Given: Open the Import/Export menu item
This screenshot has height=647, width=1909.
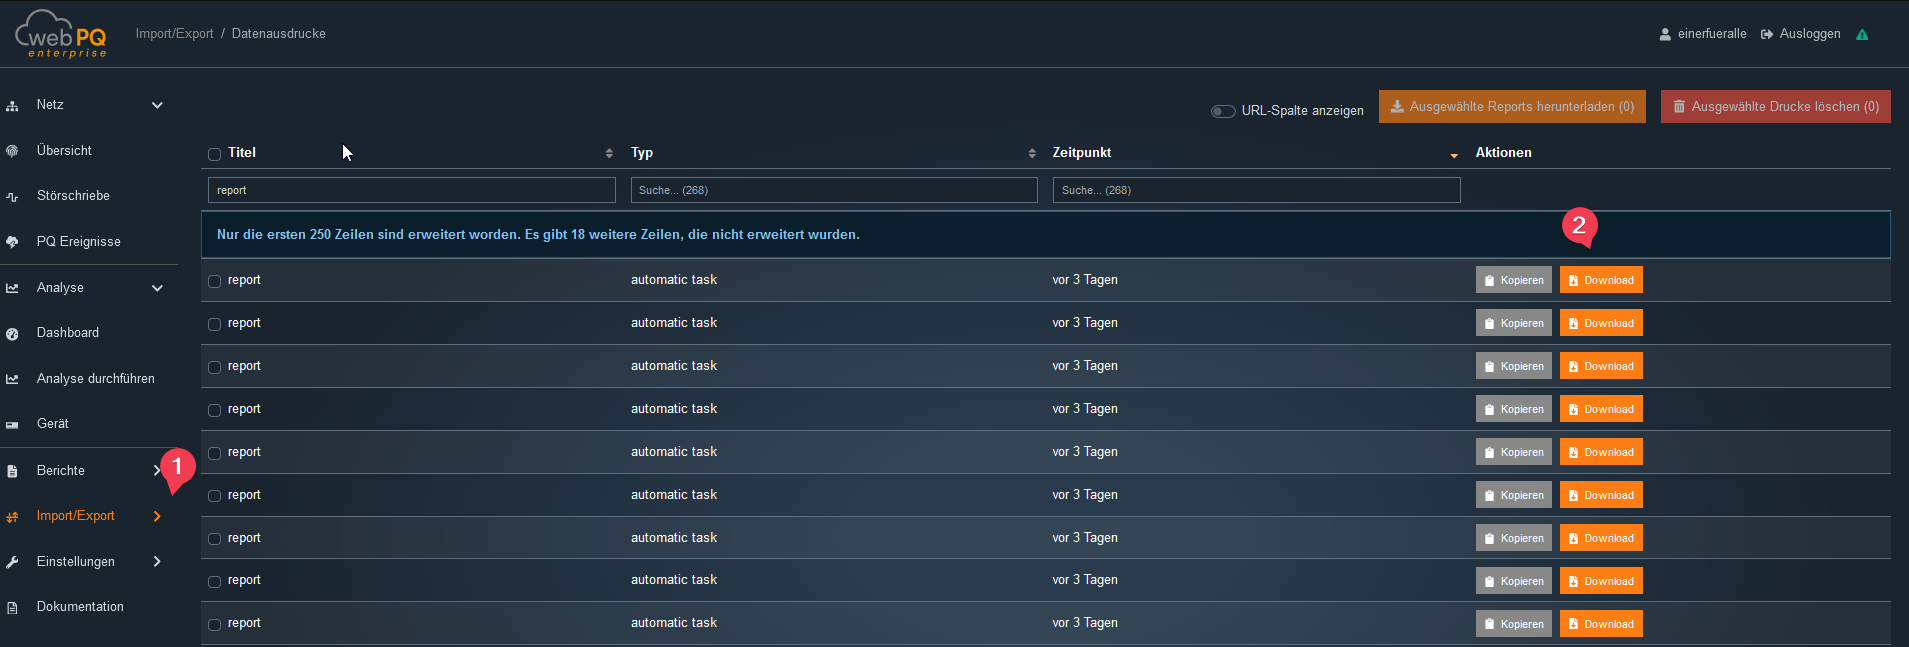Looking at the screenshot, I should [76, 516].
